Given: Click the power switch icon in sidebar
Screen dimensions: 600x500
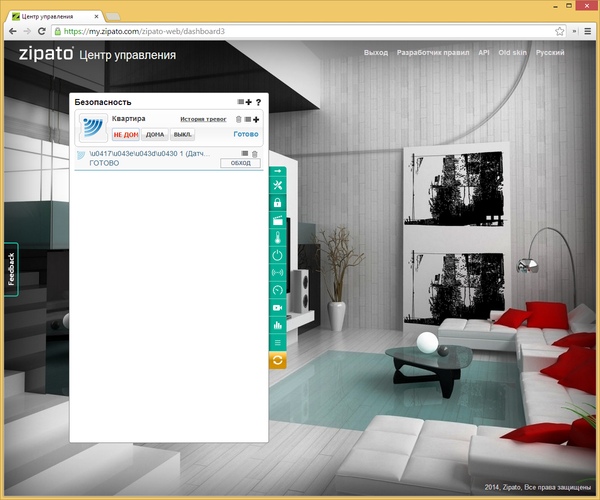Looking at the screenshot, I should tap(278, 255).
